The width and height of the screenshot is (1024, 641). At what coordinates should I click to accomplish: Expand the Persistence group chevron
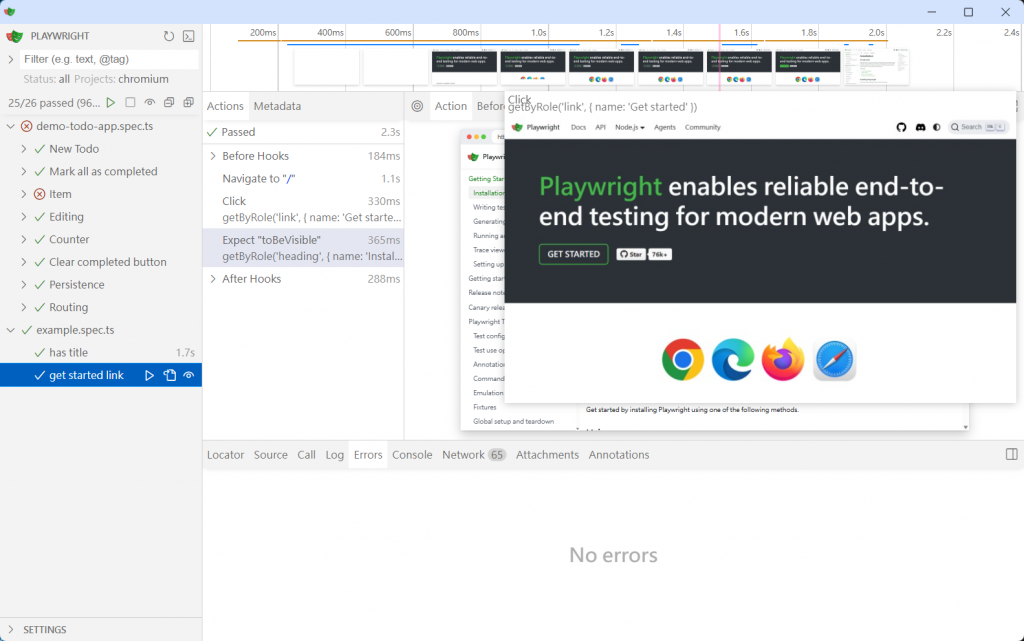pyautogui.click(x=24, y=285)
